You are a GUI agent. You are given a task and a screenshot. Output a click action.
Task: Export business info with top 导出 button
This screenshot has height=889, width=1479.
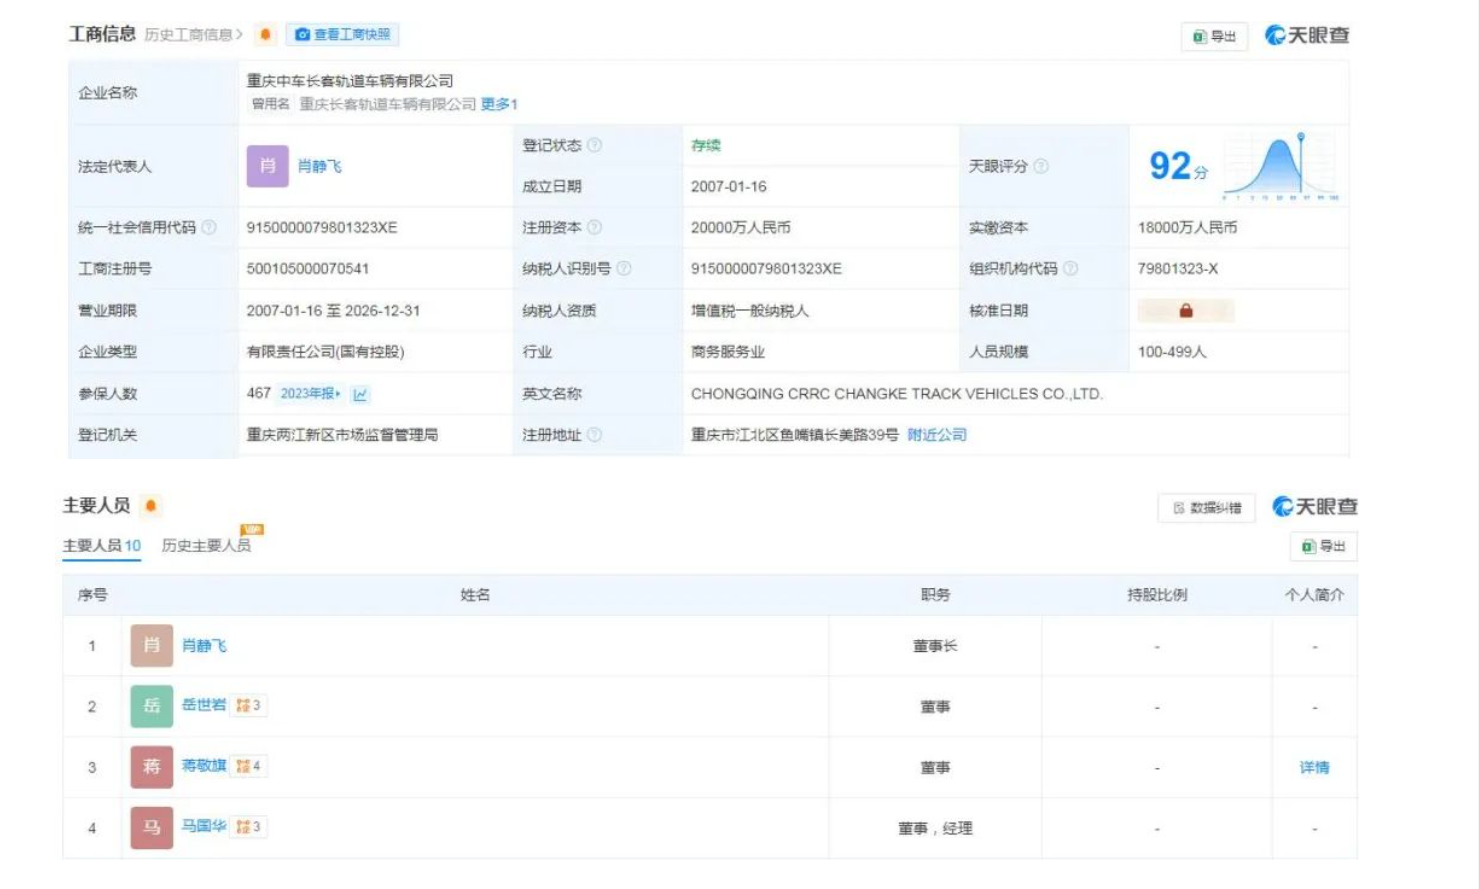pos(1214,37)
